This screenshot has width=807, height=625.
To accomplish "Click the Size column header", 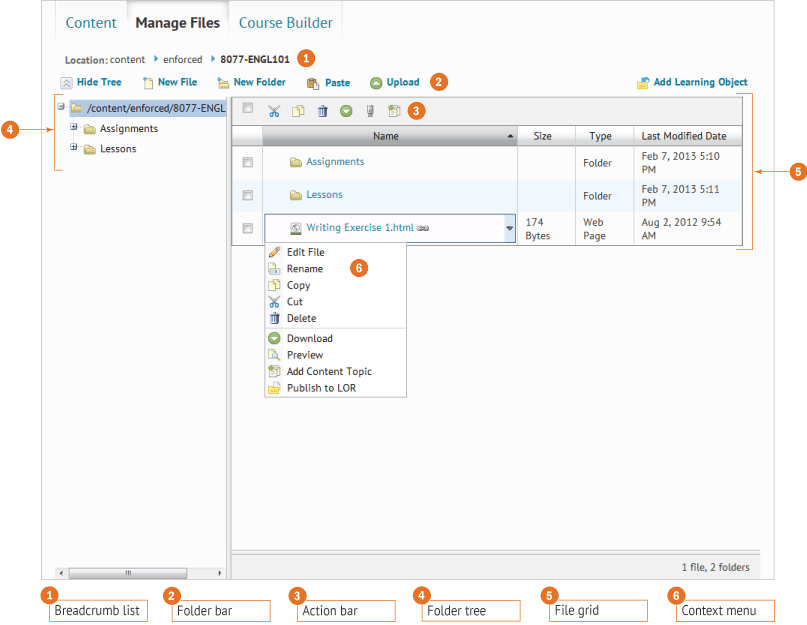I will (x=546, y=136).
